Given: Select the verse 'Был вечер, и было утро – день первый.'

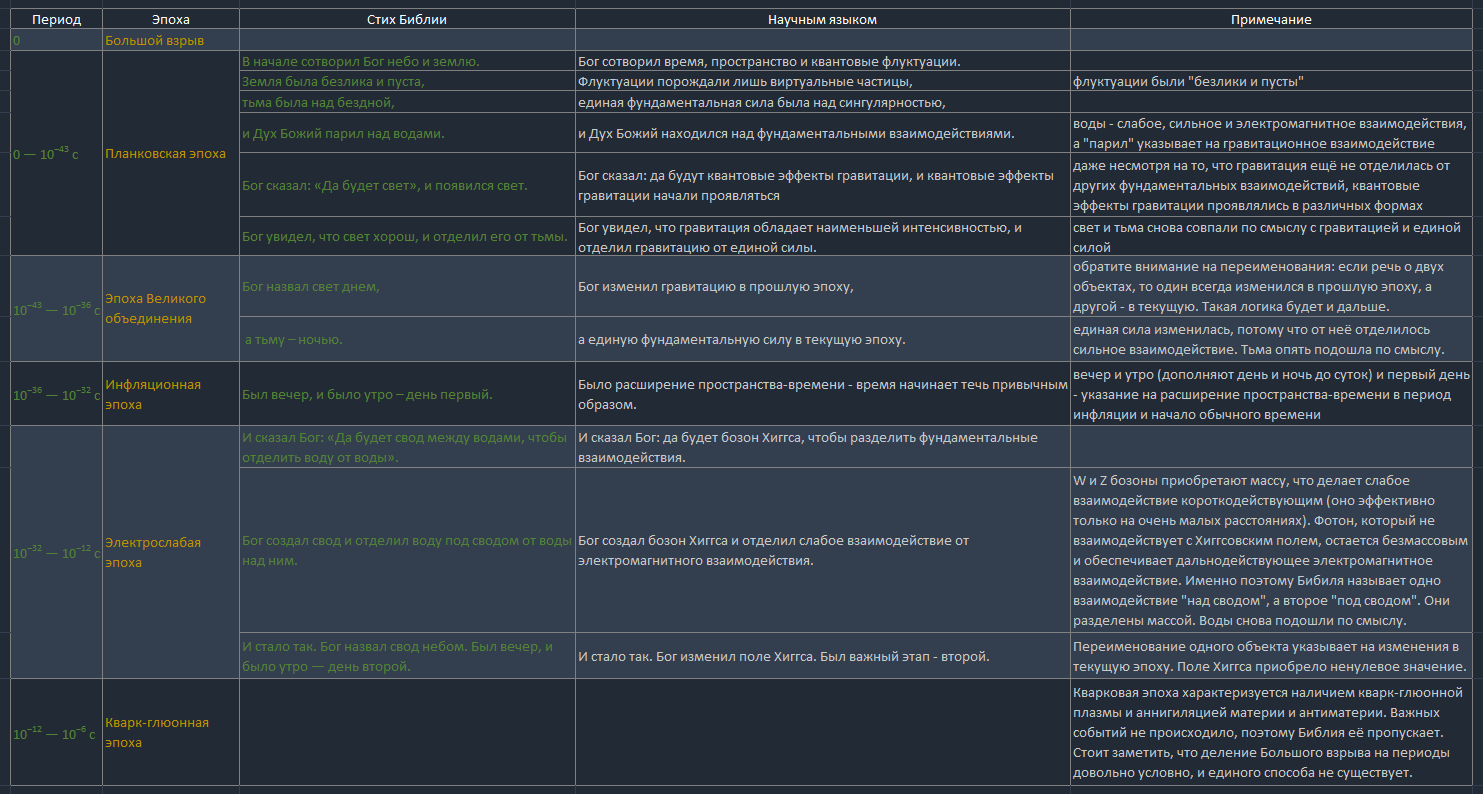Looking at the screenshot, I should pos(407,394).
